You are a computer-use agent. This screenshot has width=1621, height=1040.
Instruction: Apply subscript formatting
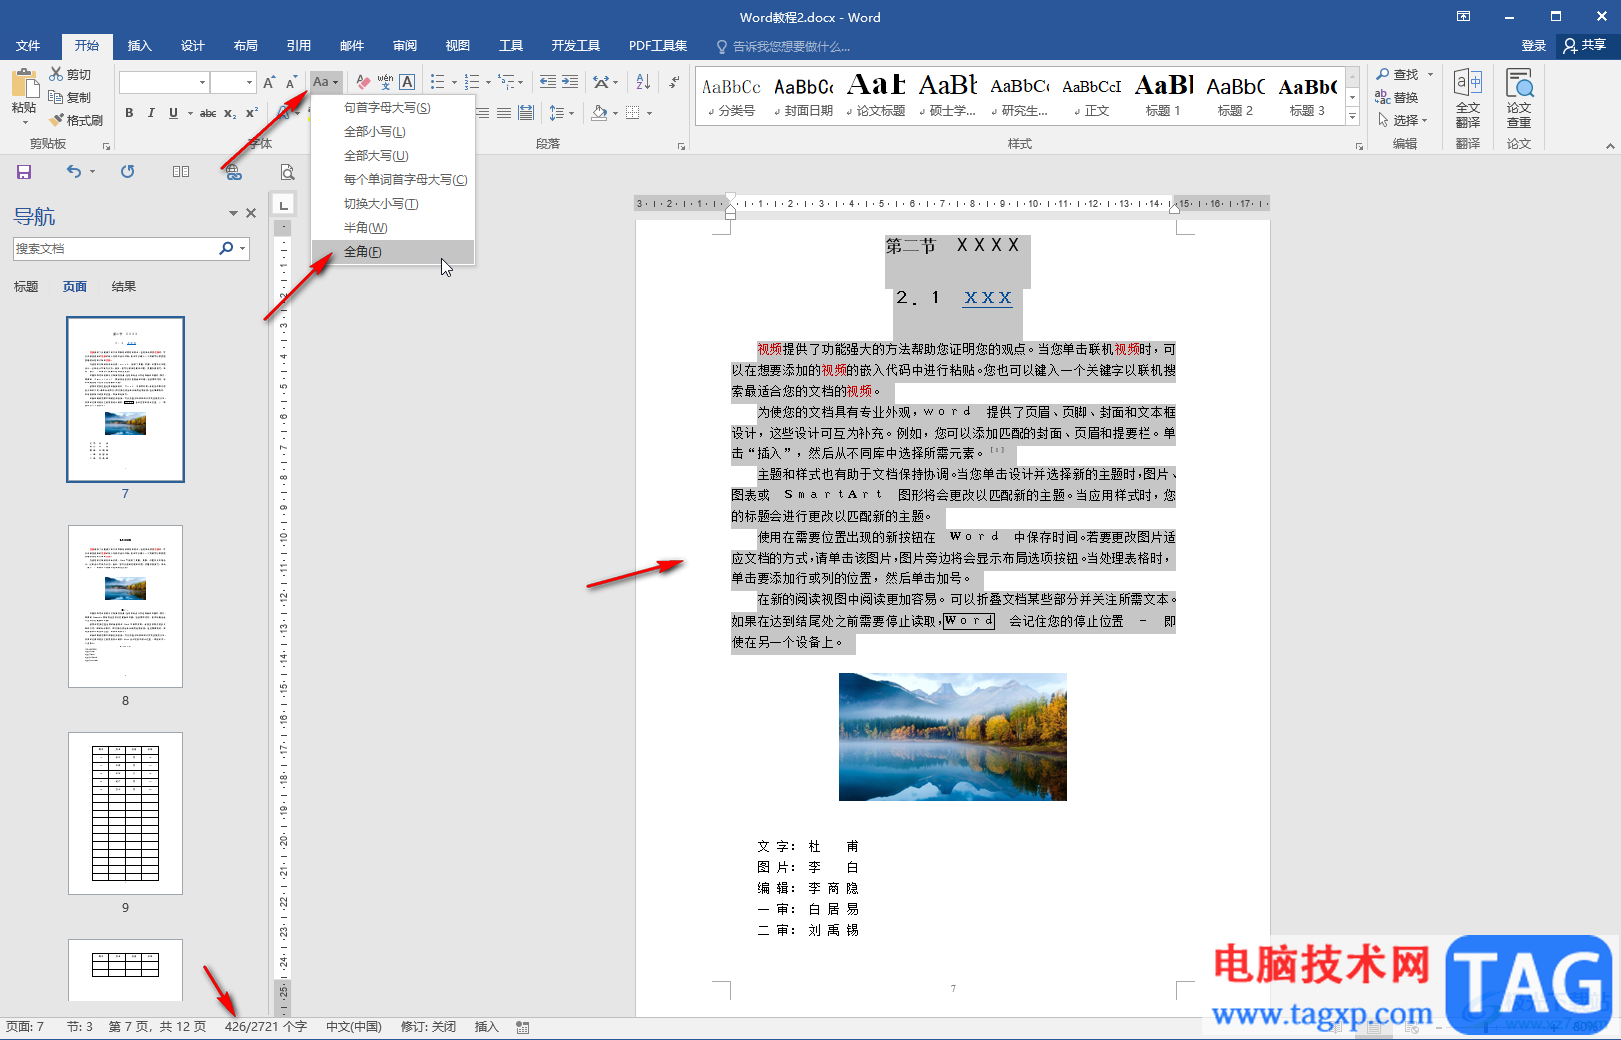tap(230, 113)
